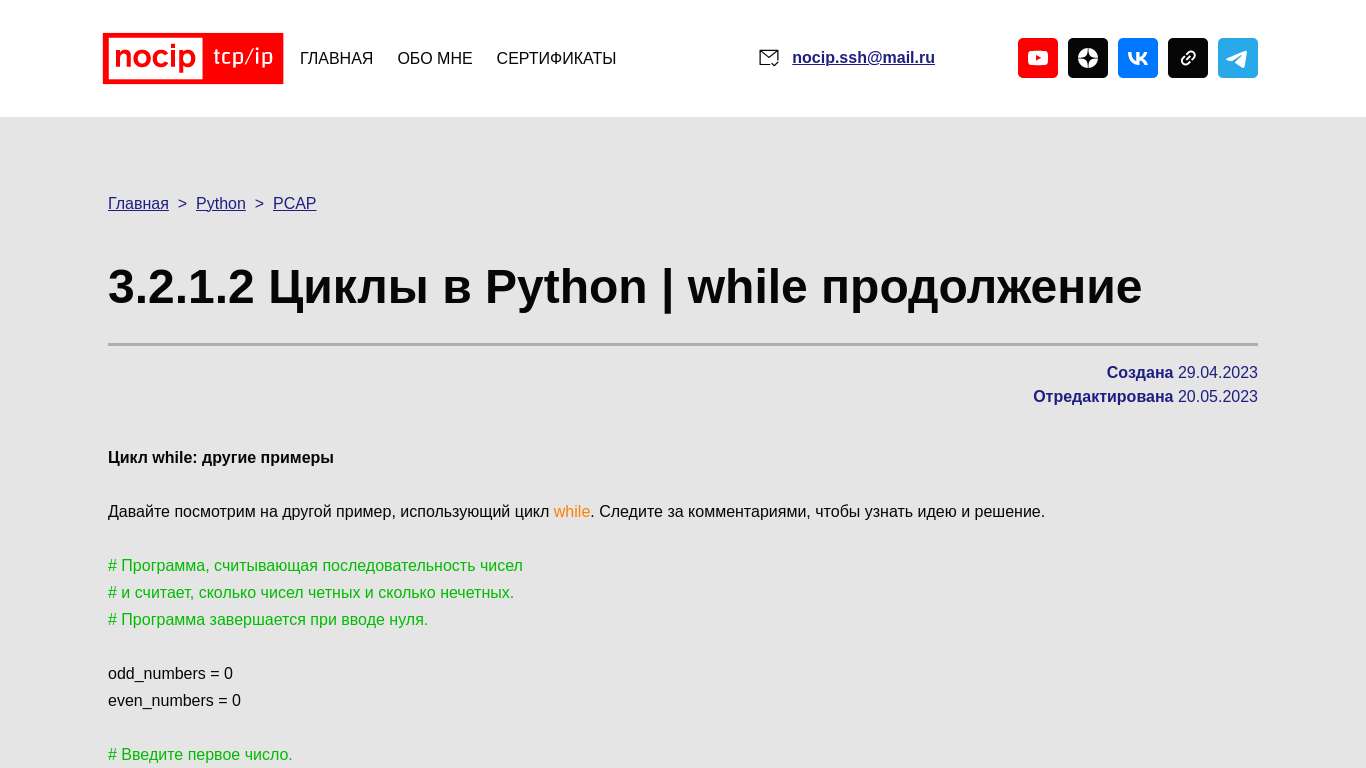This screenshot has width=1366, height=768.
Task: Click the Отредактирована date line
Action: click(x=1145, y=397)
